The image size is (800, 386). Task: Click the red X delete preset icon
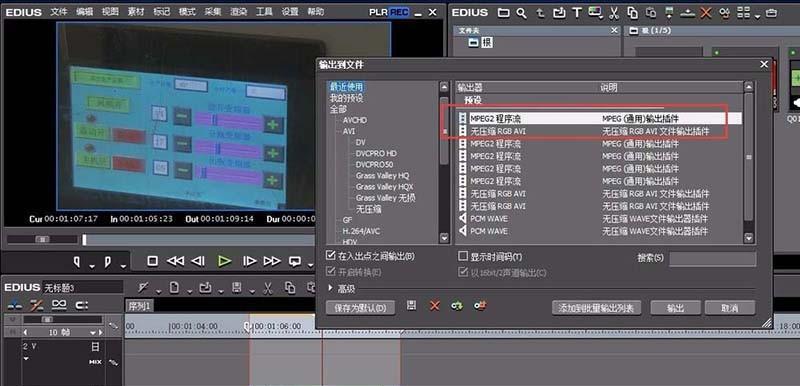point(435,306)
